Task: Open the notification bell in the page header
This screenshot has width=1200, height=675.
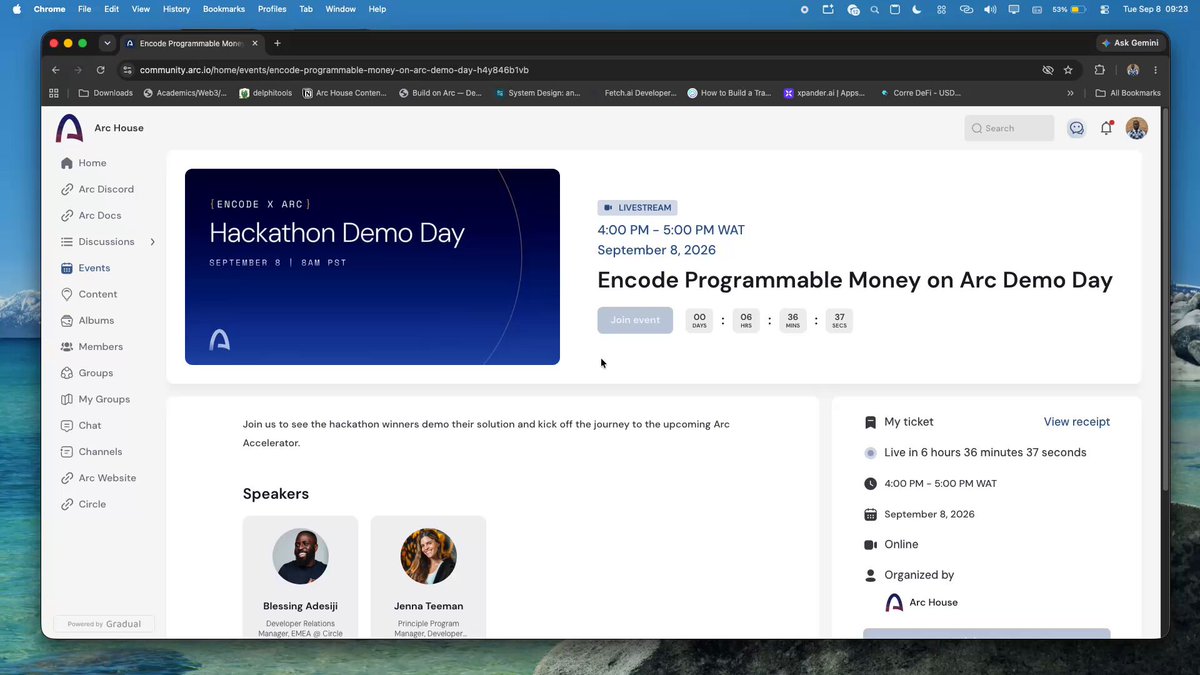Action: coord(1106,128)
